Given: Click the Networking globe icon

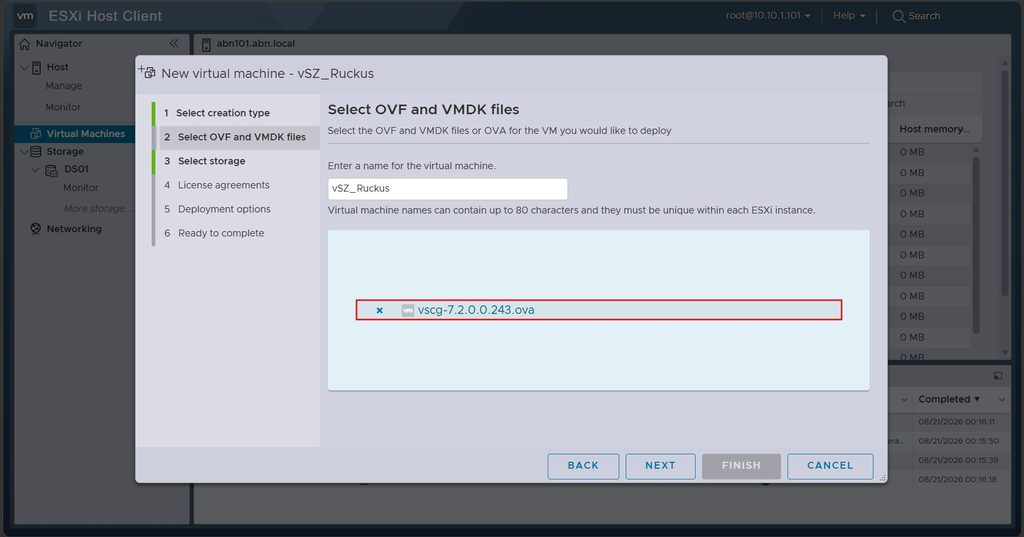Looking at the screenshot, I should [x=36, y=229].
